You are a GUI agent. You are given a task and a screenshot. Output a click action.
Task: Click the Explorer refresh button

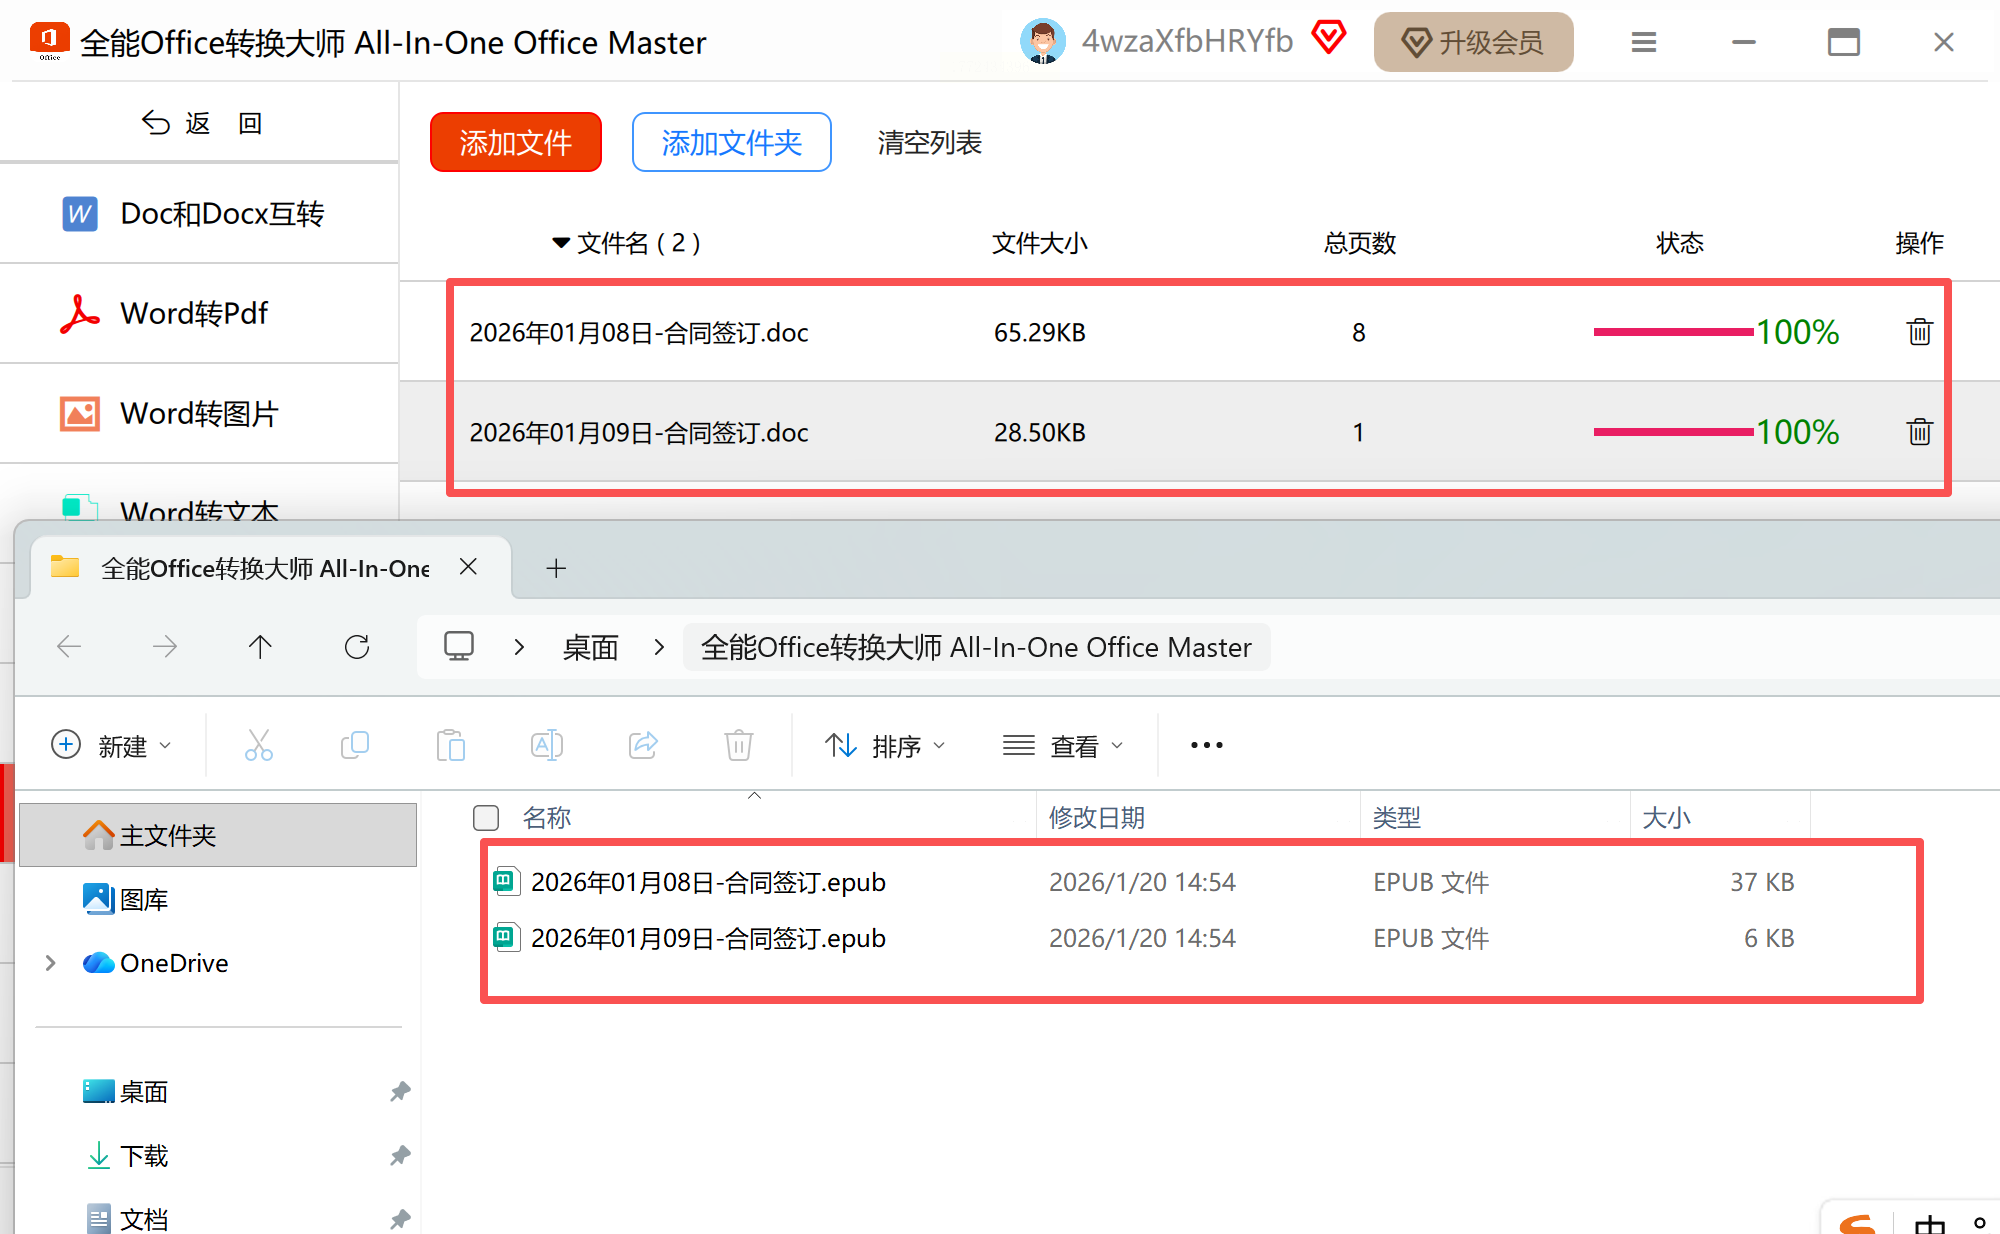[x=357, y=647]
